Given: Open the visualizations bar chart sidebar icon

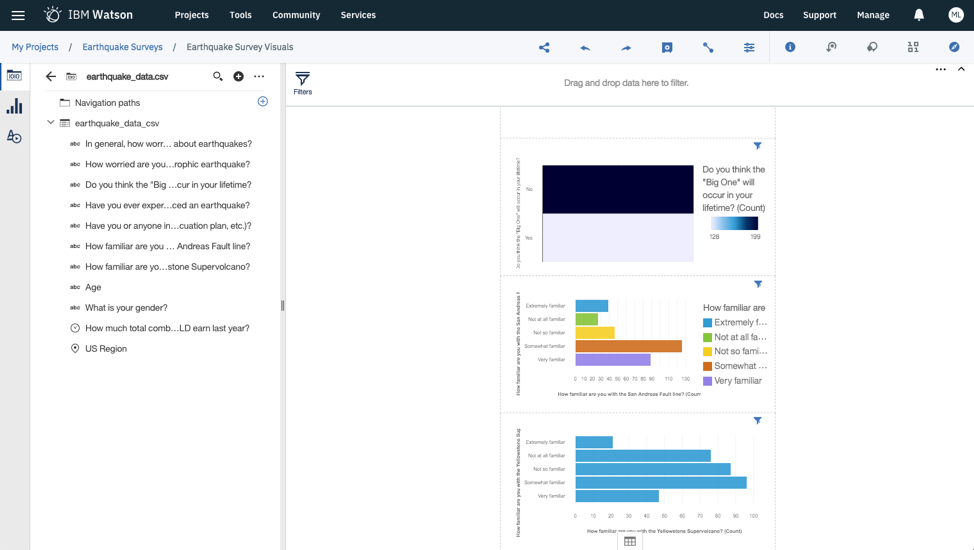Looking at the screenshot, I should click(14, 106).
